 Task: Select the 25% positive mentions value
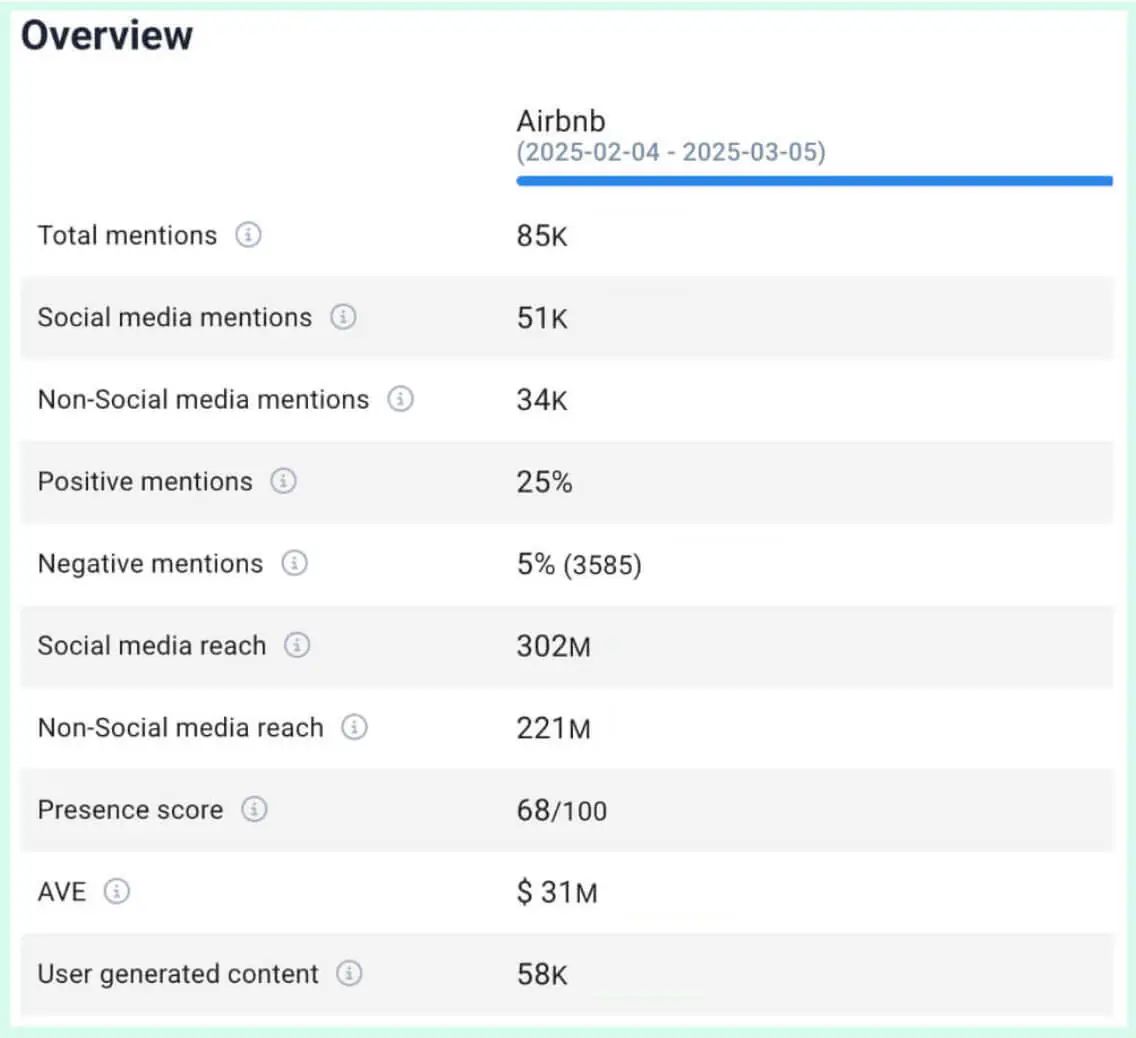(x=544, y=482)
